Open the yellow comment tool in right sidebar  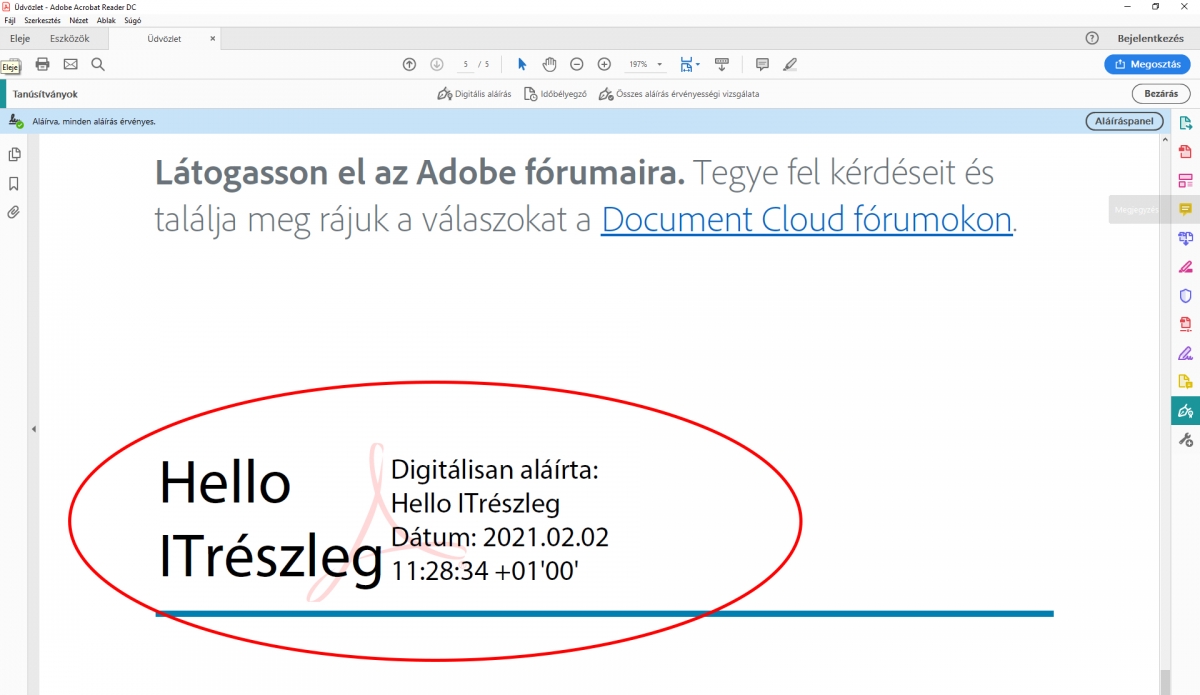click(1185, 210)
